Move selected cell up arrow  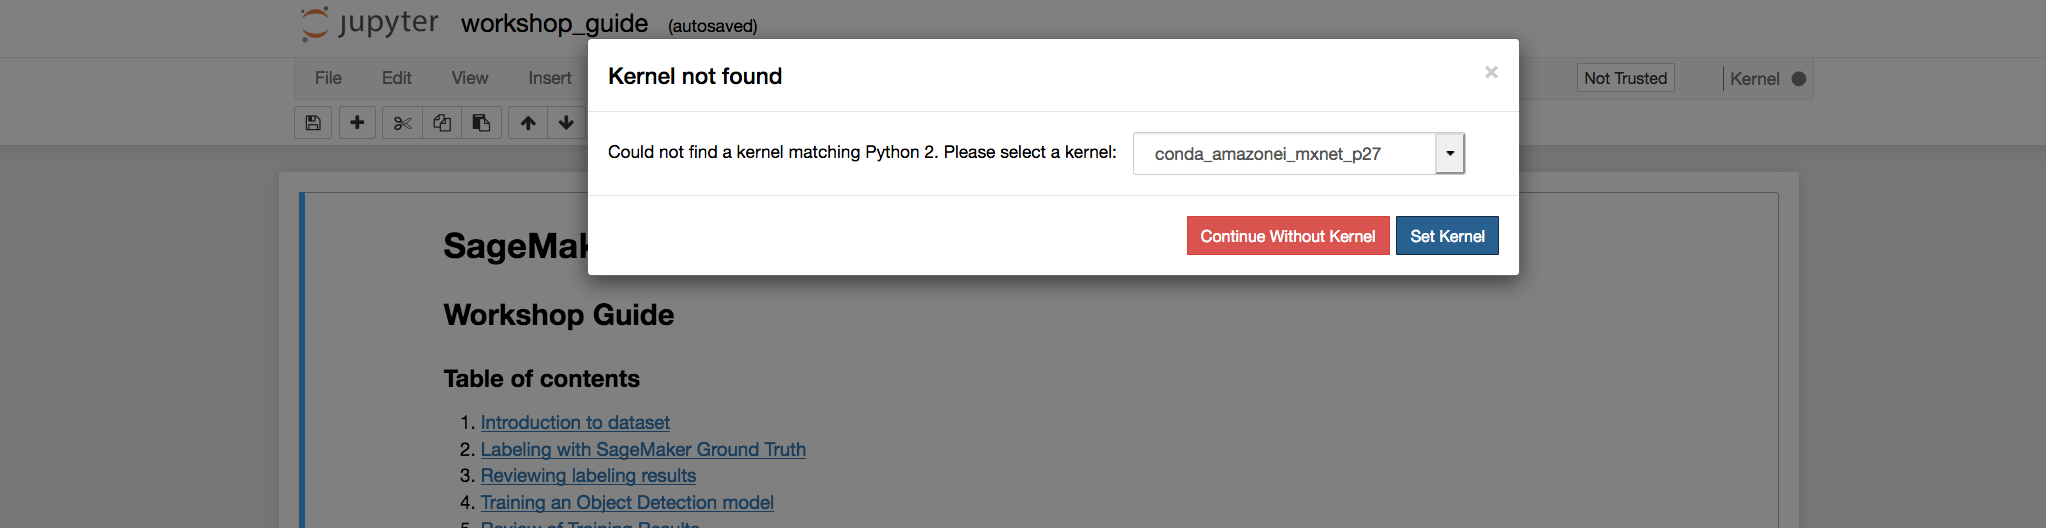coord(528,123)
